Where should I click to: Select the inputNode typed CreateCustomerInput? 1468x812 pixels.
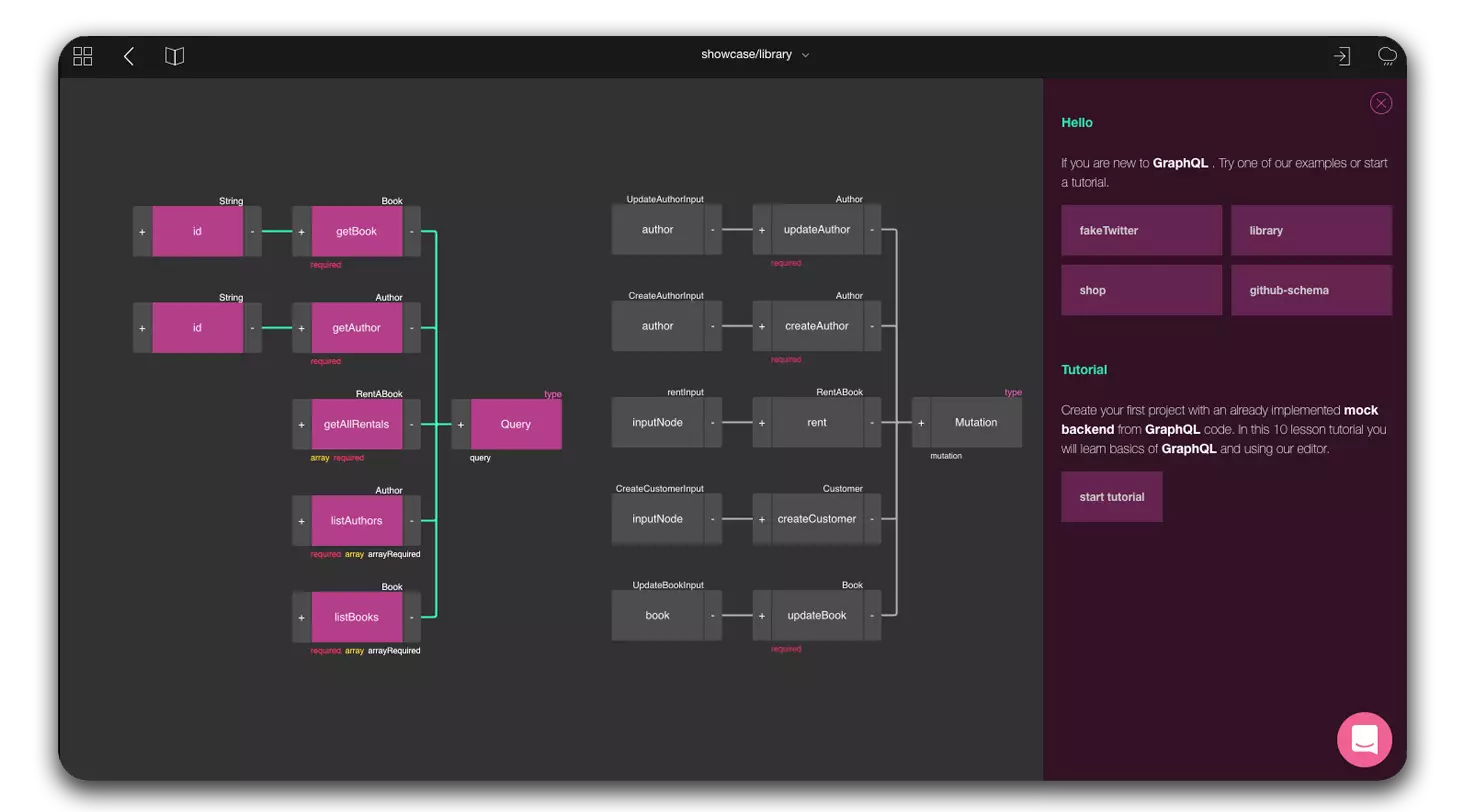coord(657,519)
